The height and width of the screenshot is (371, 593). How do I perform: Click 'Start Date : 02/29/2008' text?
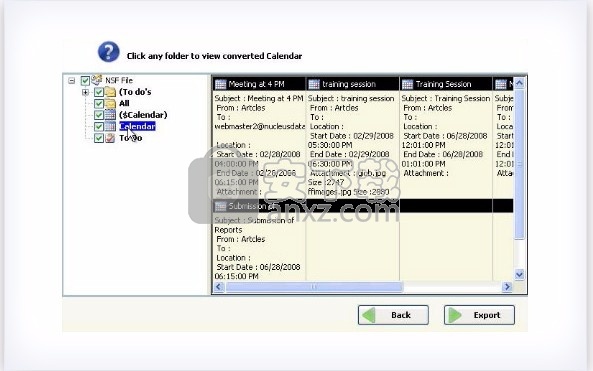(x=352, y=136)
